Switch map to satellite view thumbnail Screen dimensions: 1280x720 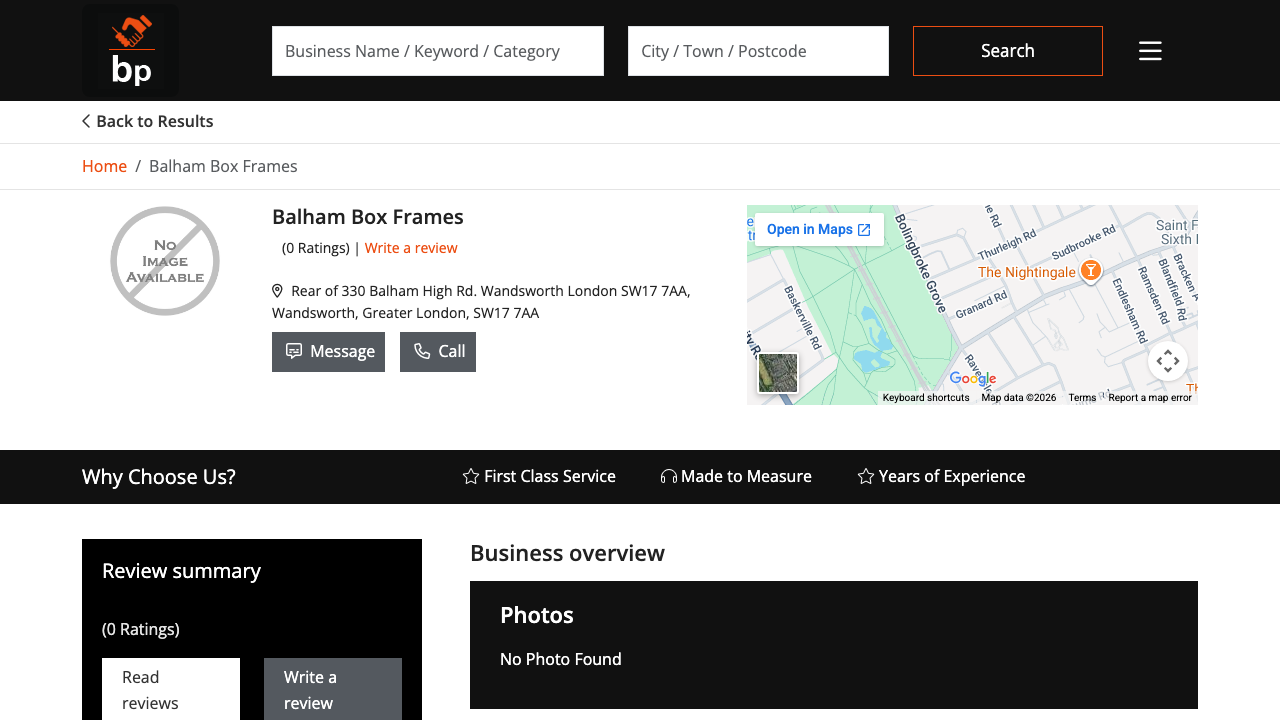777,373
